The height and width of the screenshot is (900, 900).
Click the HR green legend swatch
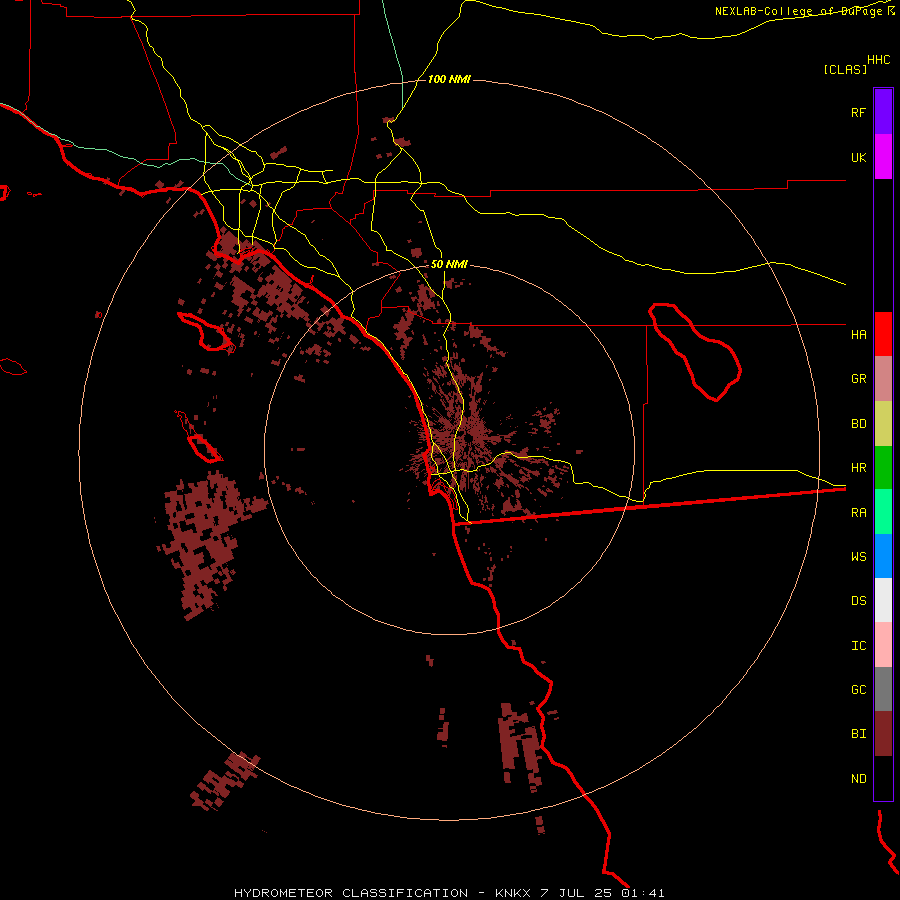[883, 468]
